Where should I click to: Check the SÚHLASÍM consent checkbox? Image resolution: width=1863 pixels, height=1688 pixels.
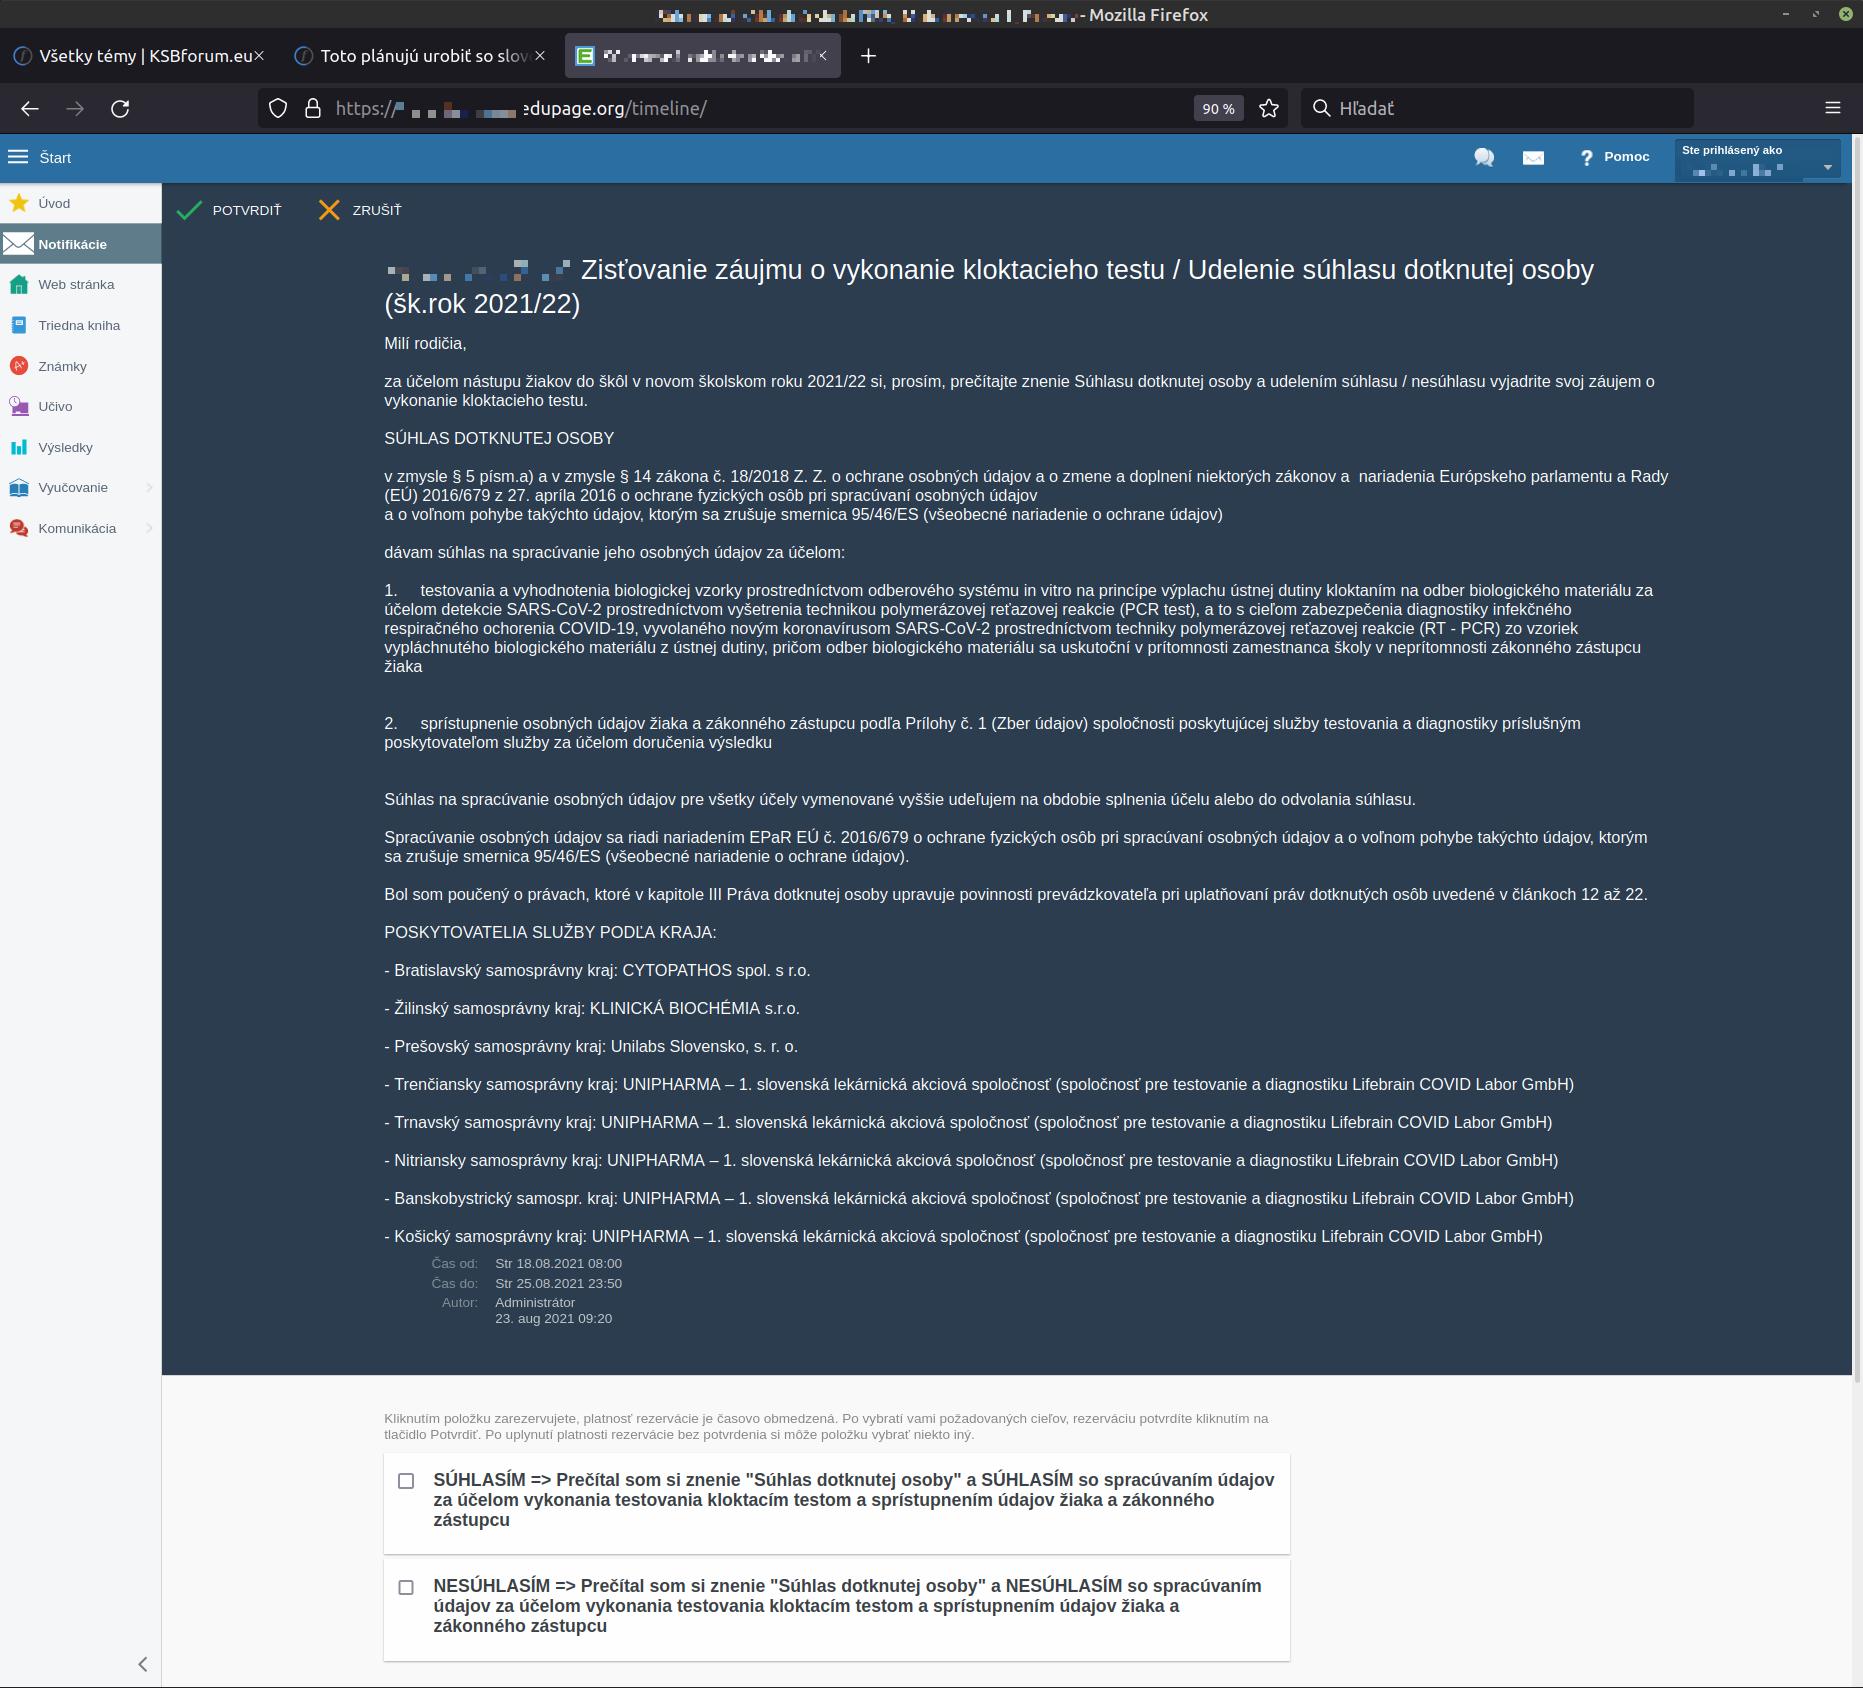click(x=406, y=1481)
